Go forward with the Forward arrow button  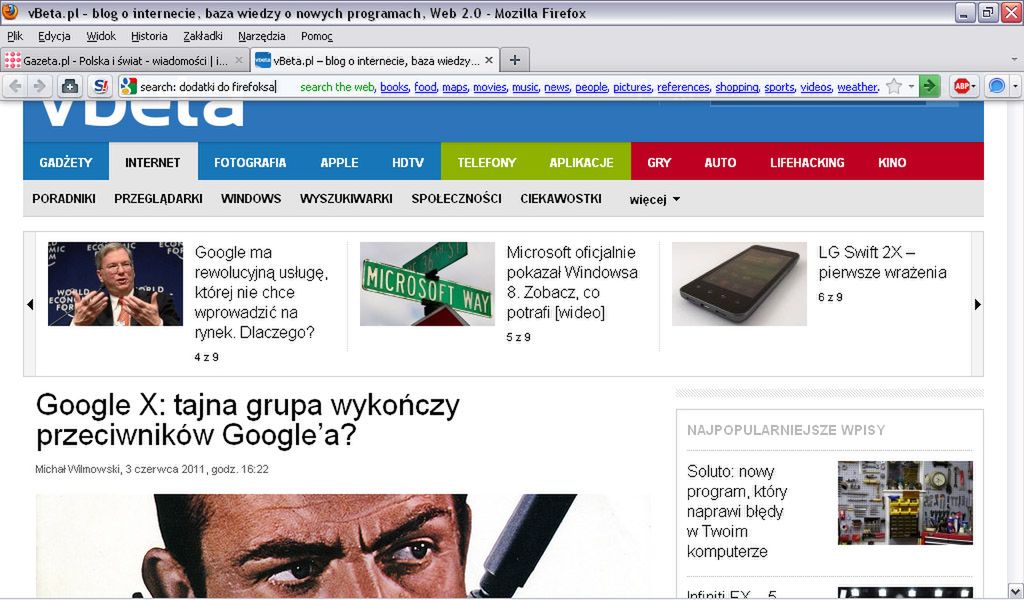[x=39, y=86]
